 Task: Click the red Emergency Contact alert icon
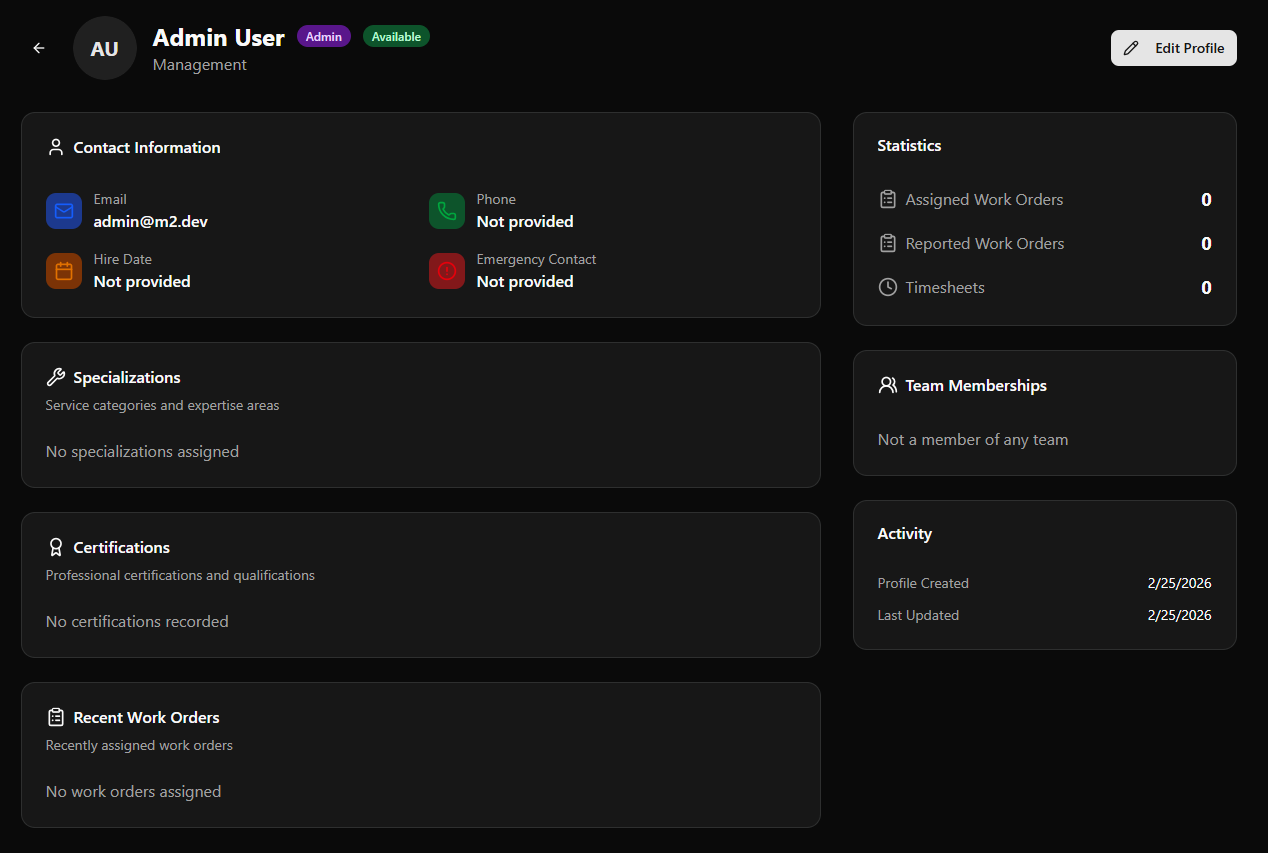[x=447, y=271]
